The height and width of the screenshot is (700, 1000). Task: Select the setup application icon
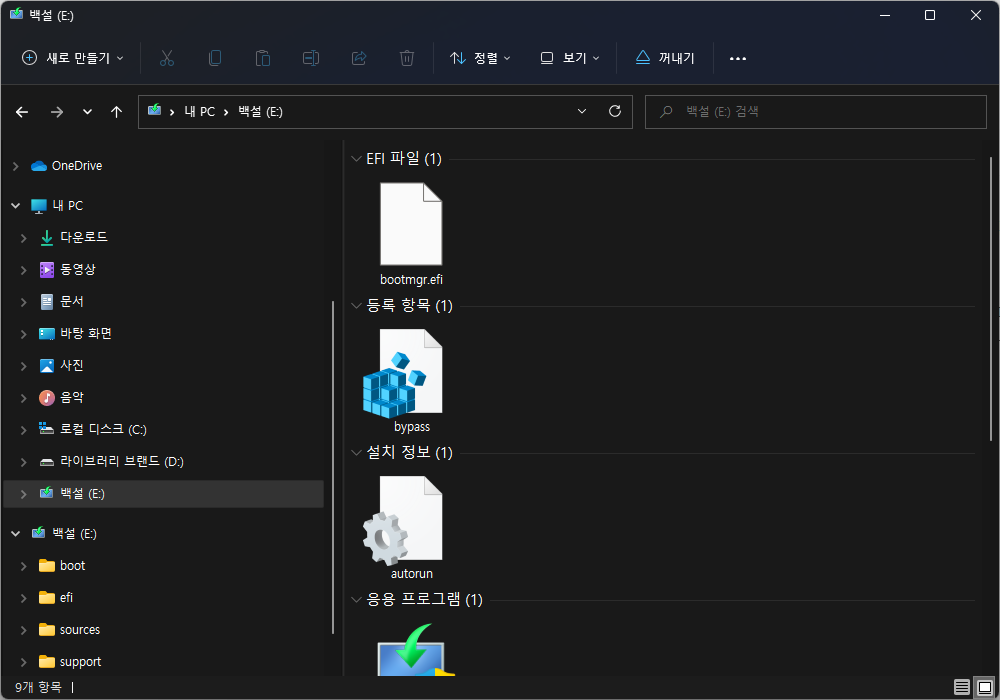416,649
